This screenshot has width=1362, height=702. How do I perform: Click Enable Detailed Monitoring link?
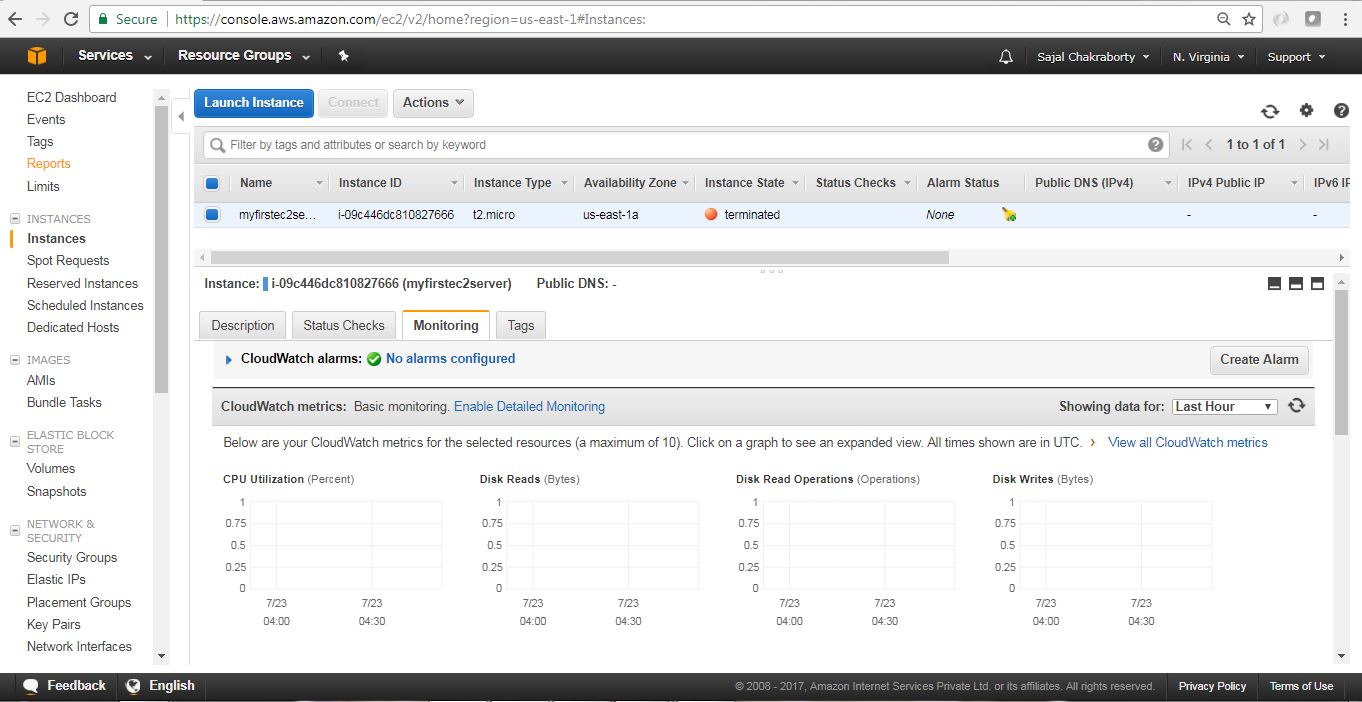[529, 406]
